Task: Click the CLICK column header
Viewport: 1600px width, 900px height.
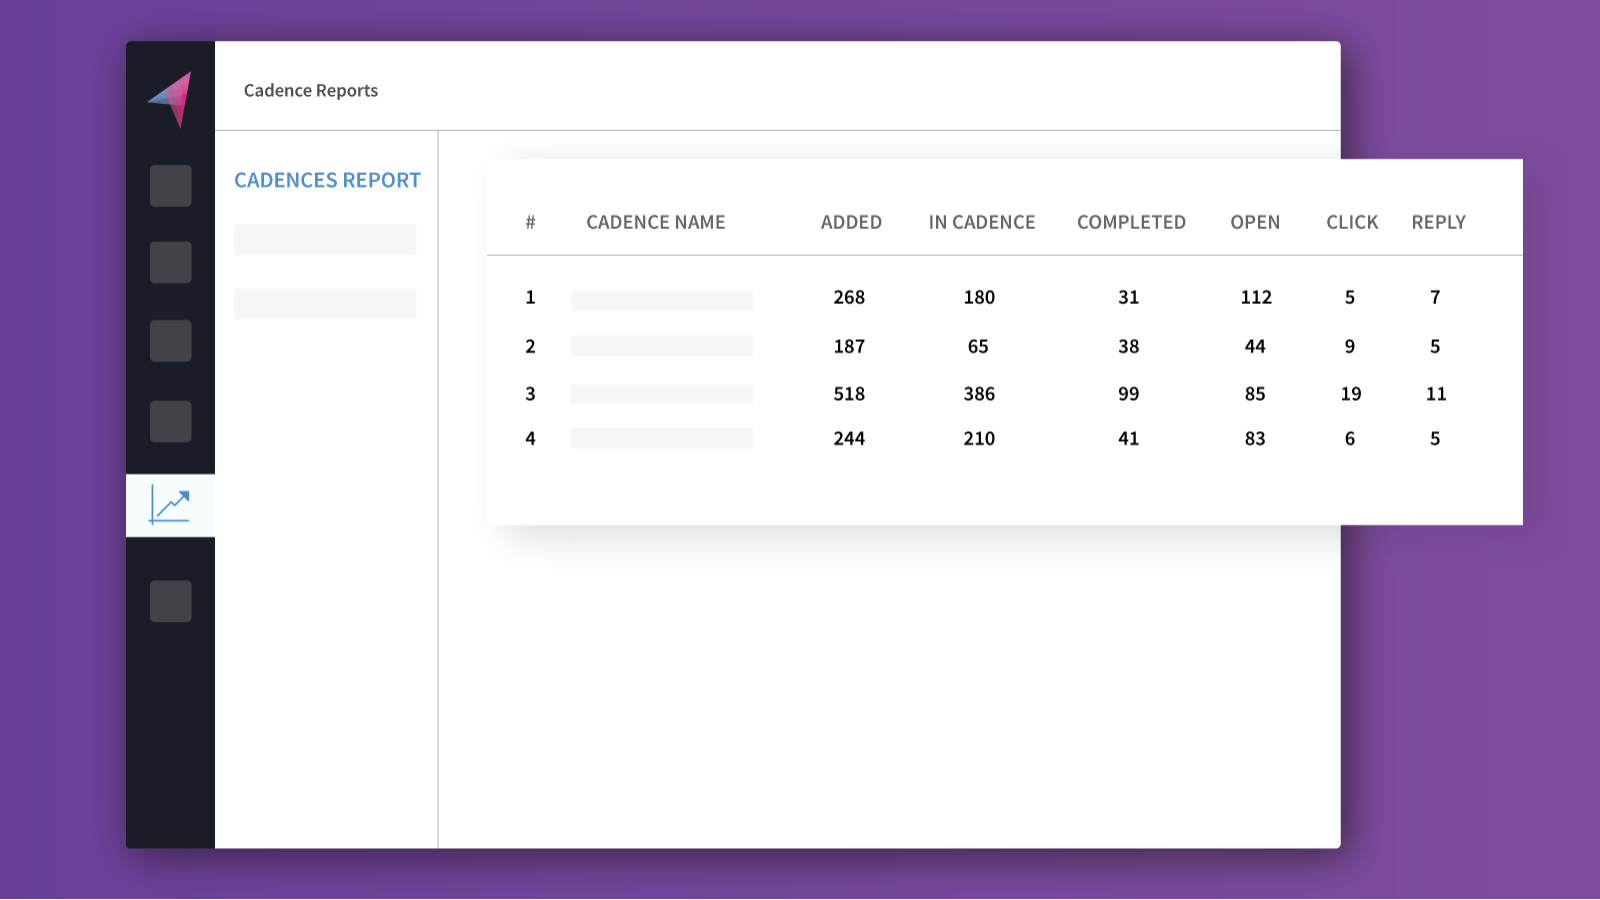Action: [1352, 222]
